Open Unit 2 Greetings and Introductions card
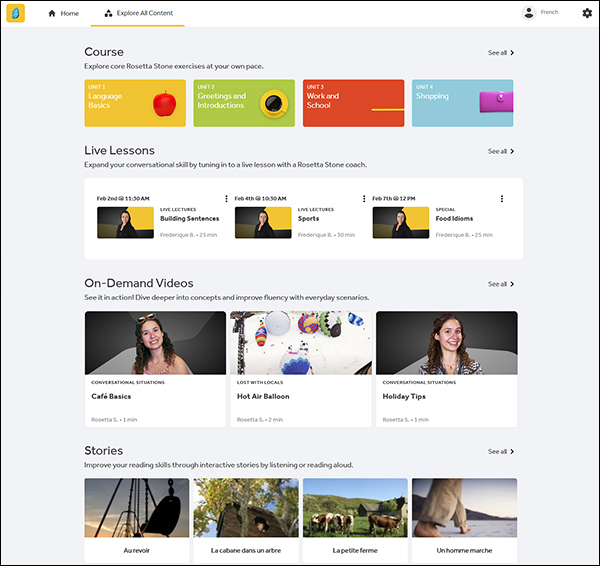This screenshot has width=600, height=566. click(x=244, y=103)
